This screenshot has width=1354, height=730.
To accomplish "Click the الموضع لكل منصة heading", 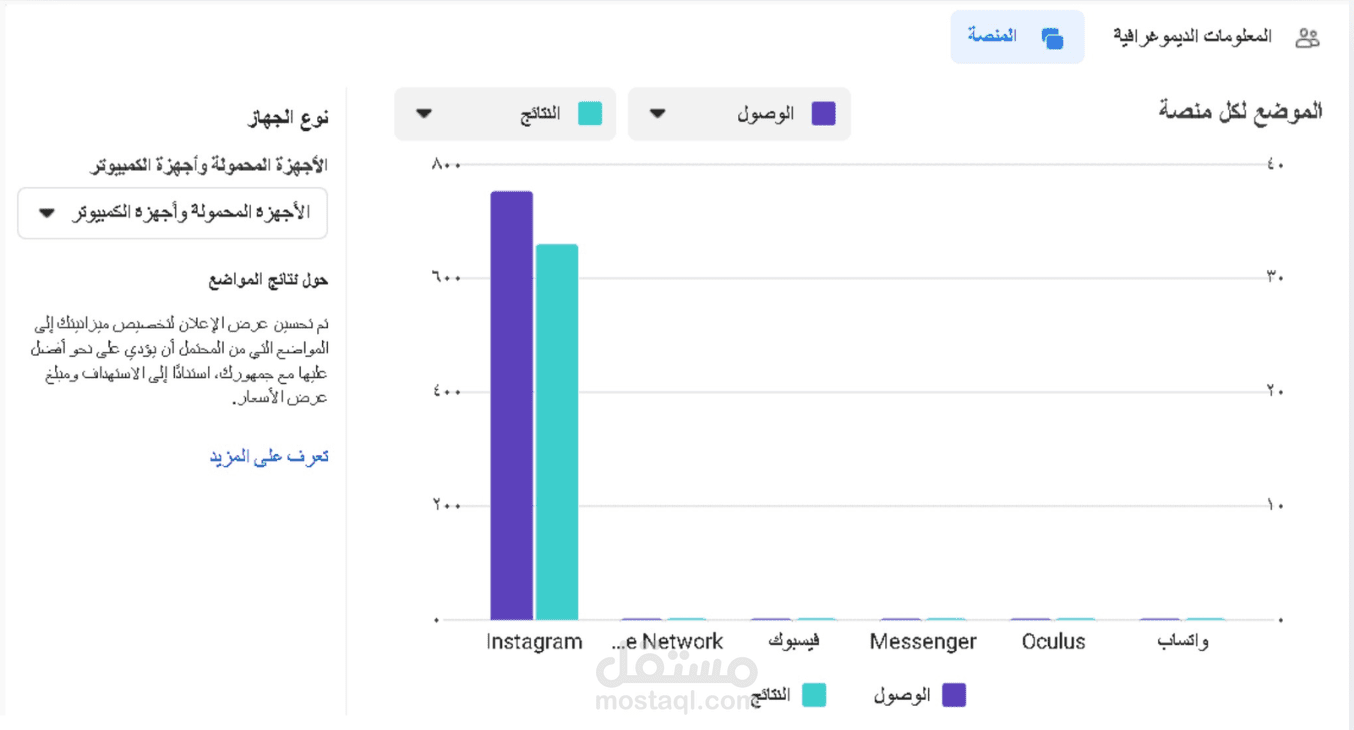I will pos(1241,111).
